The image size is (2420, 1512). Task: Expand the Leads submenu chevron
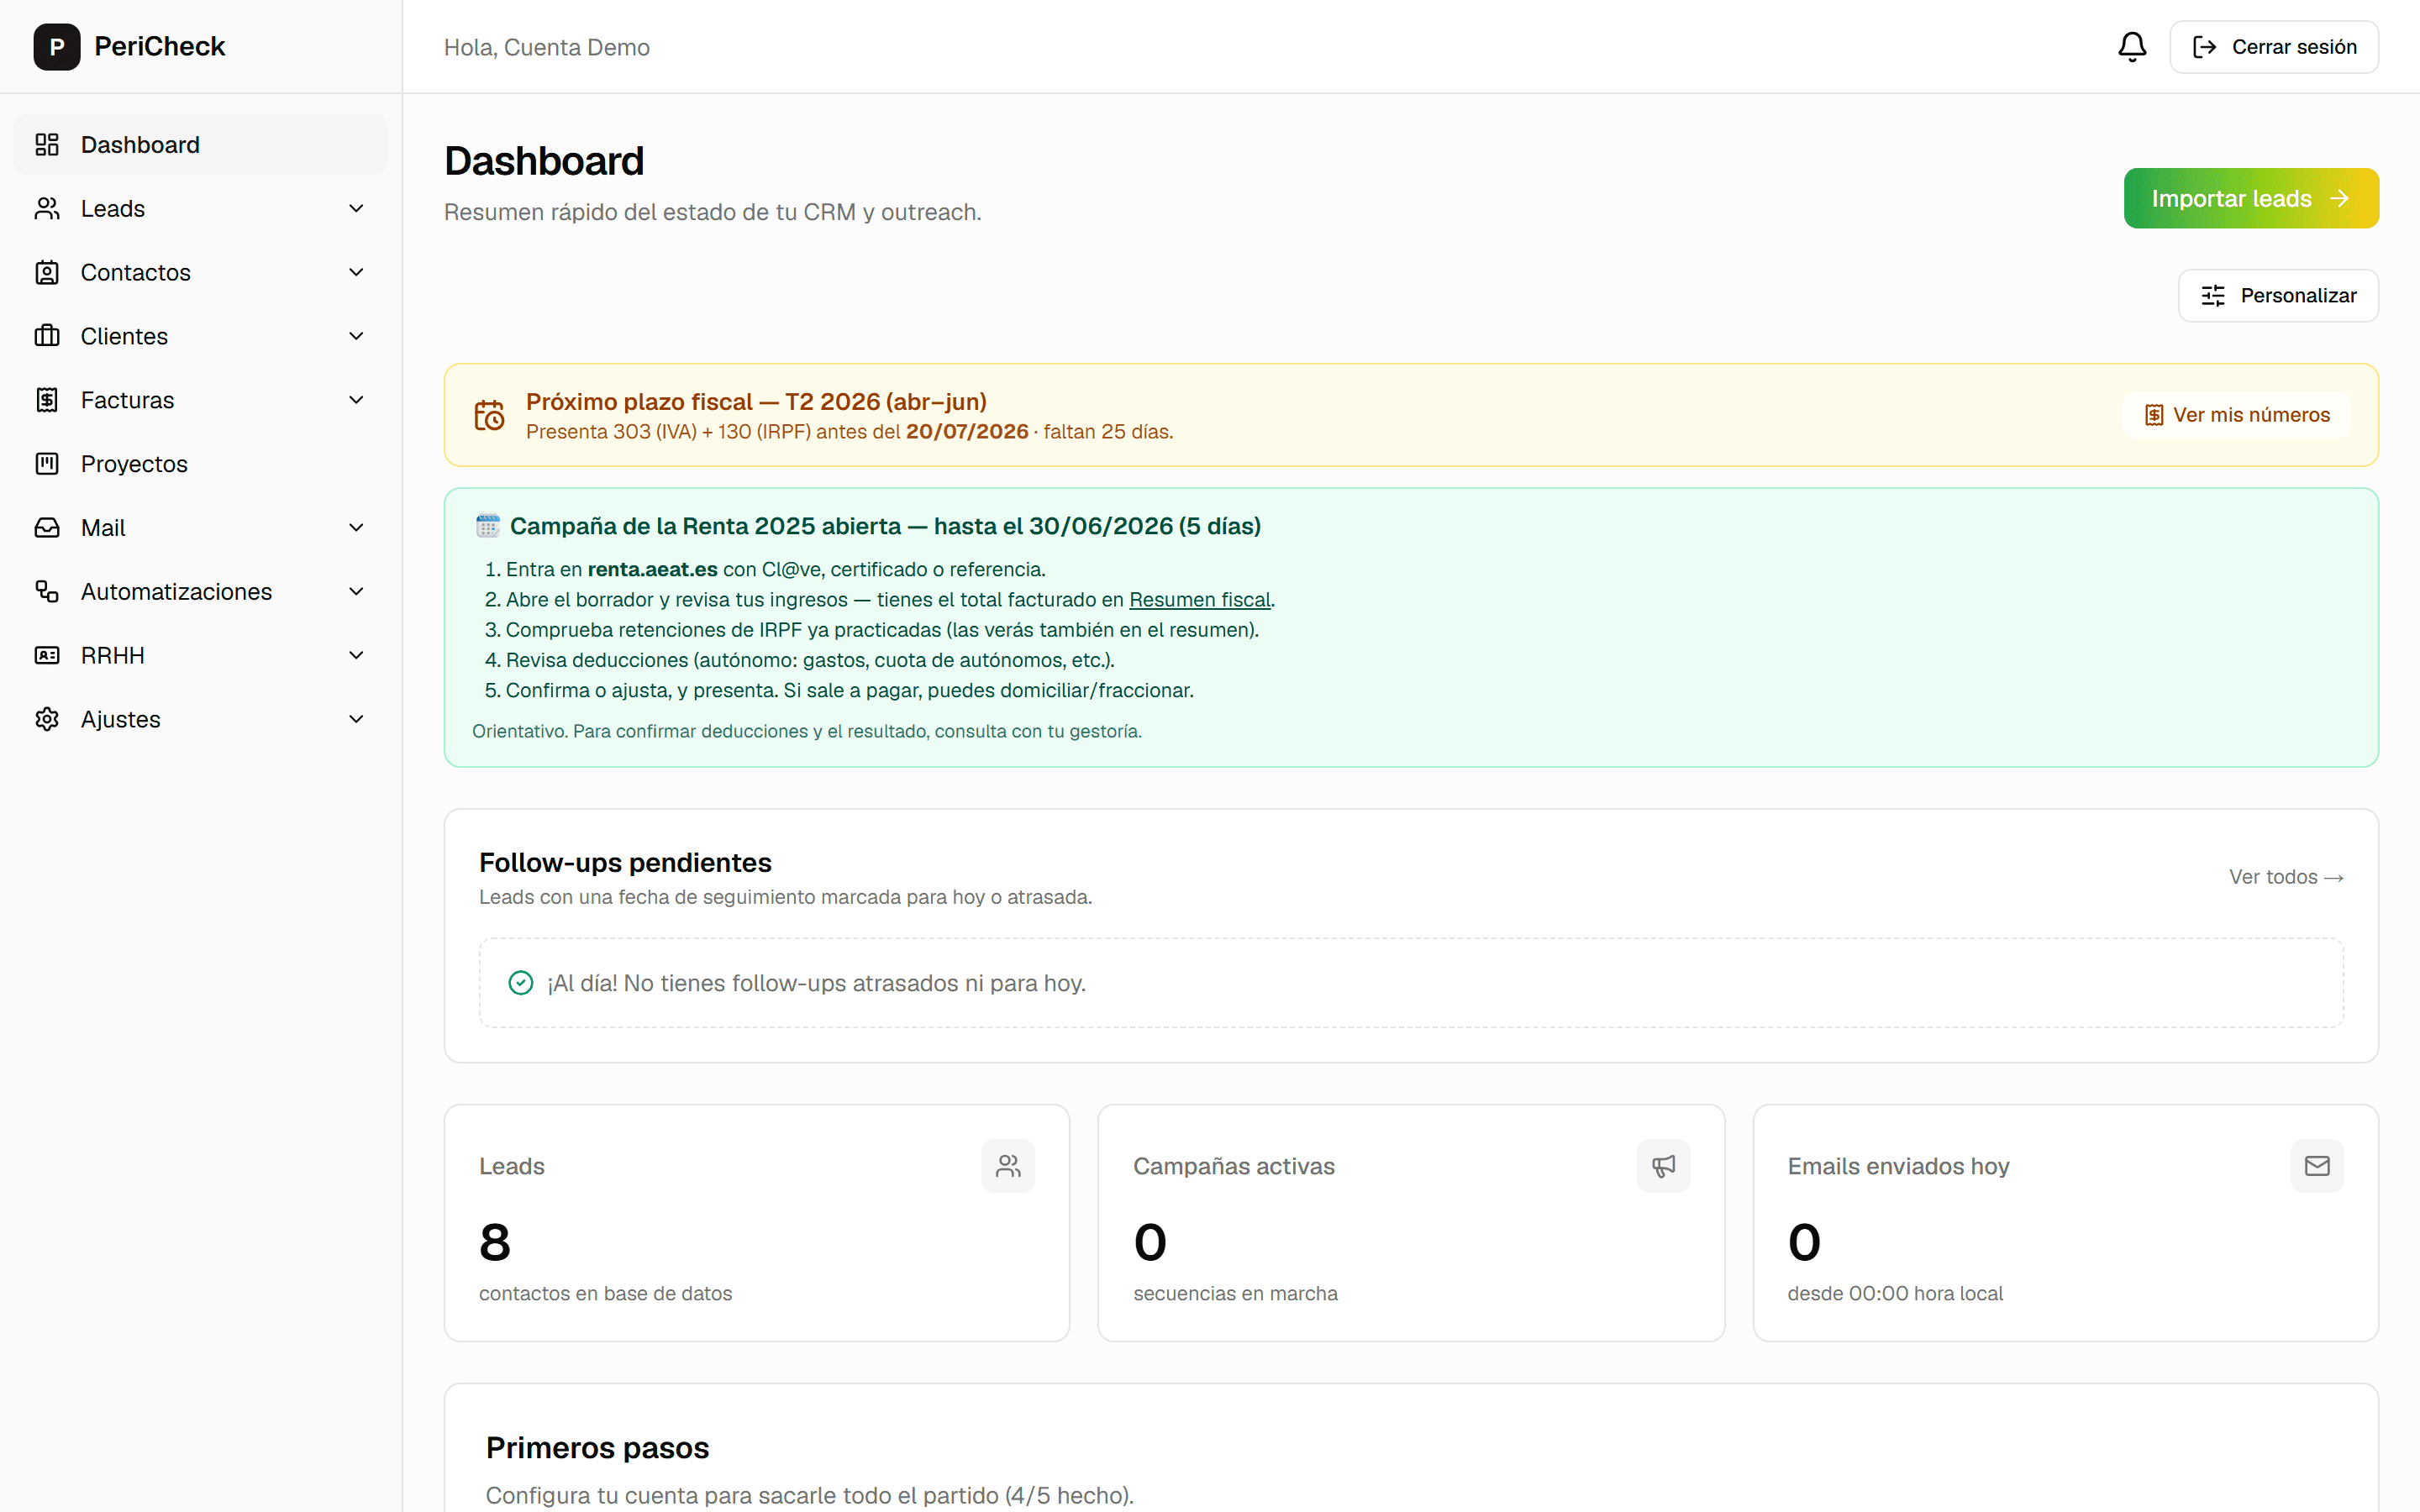(x=356, y=209)
